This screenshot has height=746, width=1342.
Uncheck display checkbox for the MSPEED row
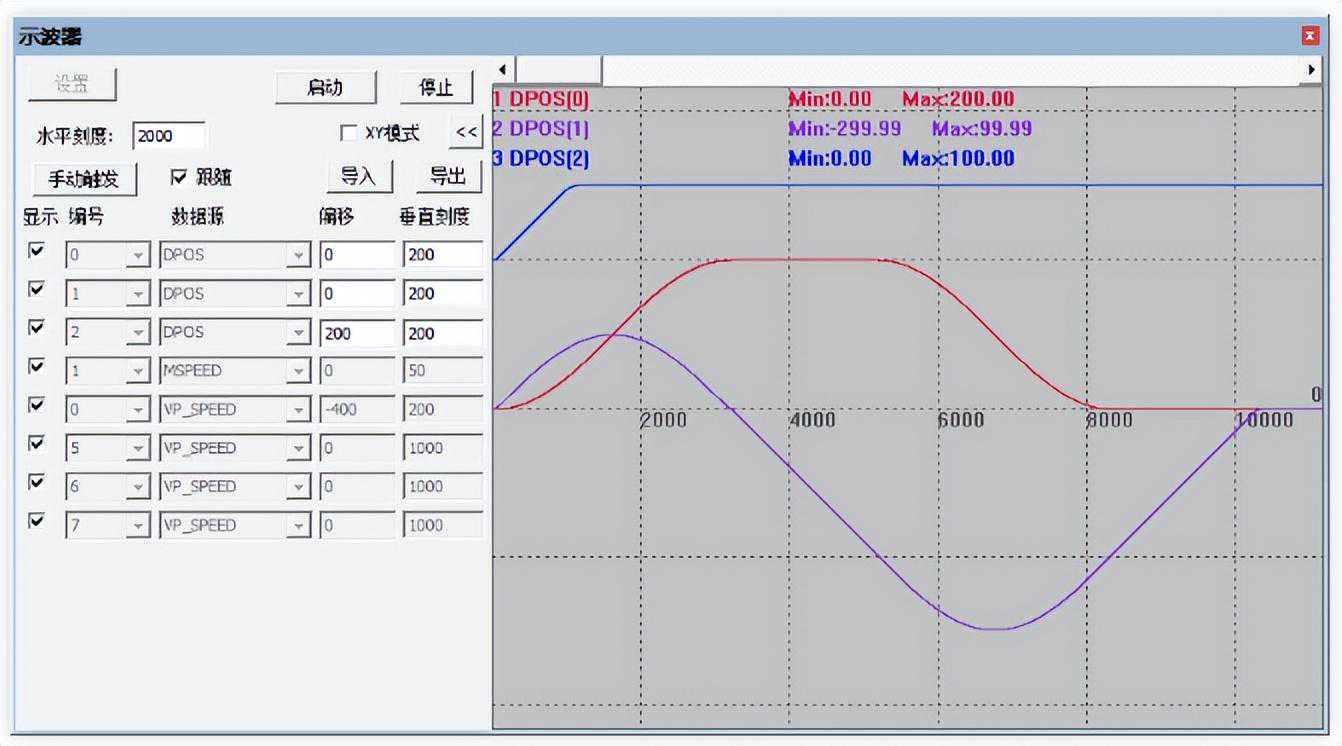[x=37, y=367]
